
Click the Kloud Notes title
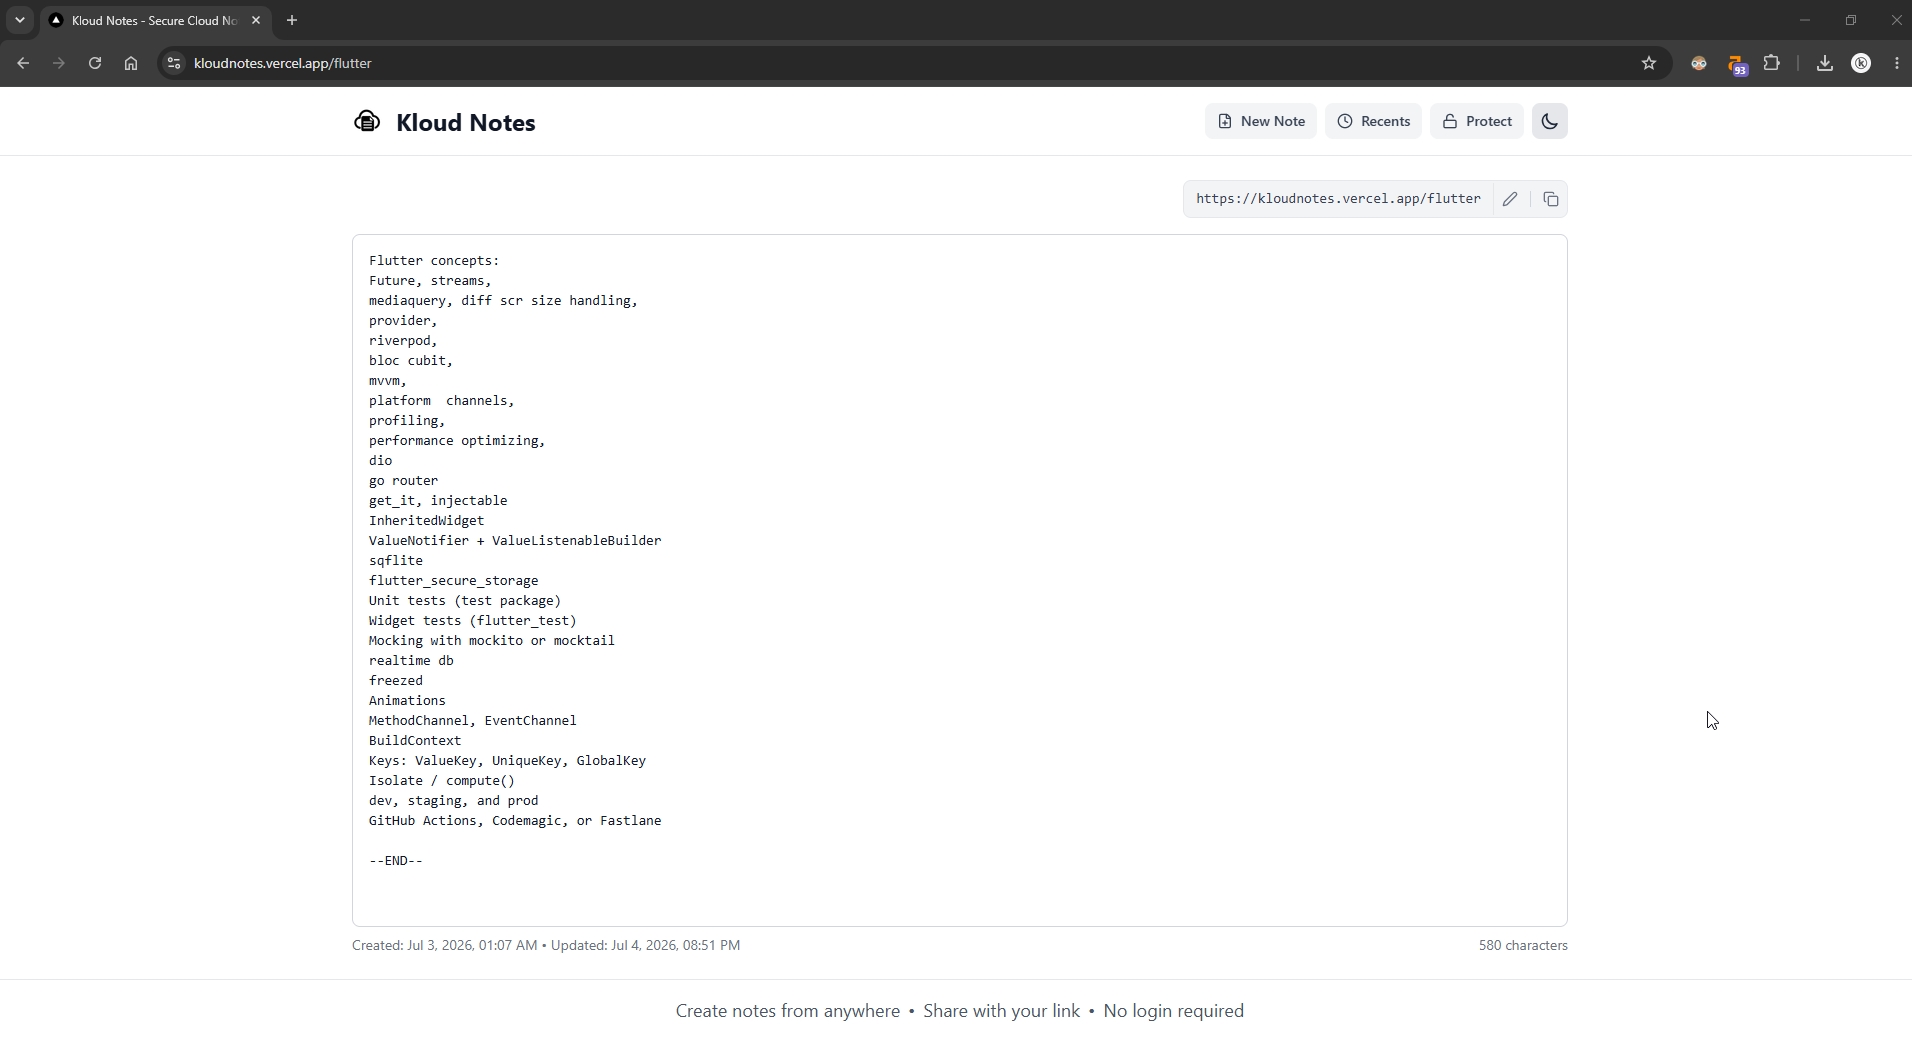pyautogui.click(x=466, y=123)
